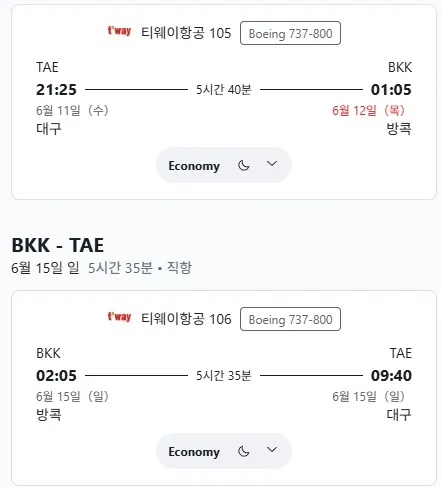Select the 티웨이항공 105 flight title
The height and width of the screenshot is (487, 441).
point(186,33)
